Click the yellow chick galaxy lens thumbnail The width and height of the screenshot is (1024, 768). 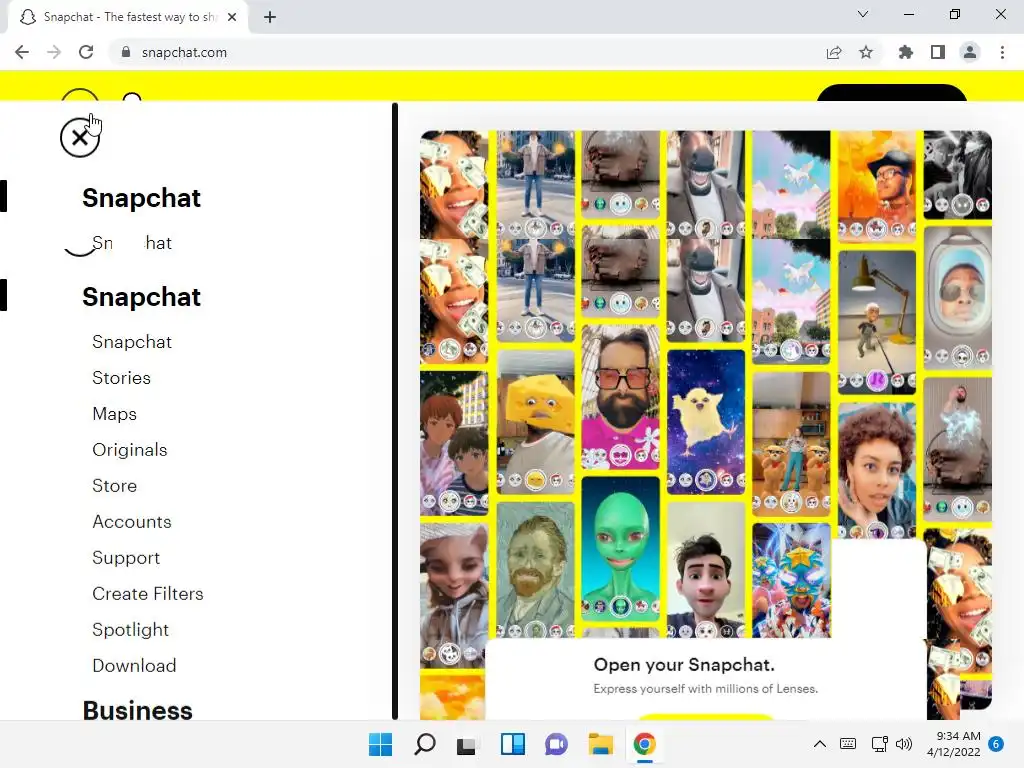[x=706, y=422]
